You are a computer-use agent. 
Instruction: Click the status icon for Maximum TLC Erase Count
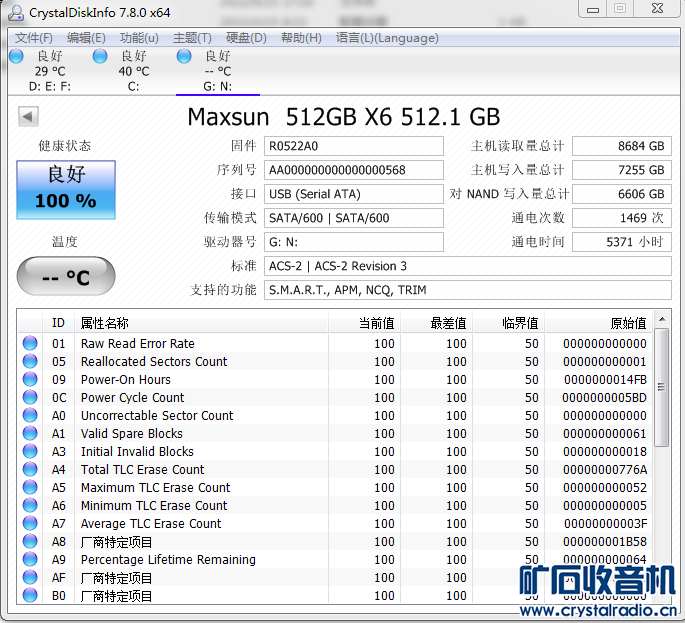pos(30,487)
